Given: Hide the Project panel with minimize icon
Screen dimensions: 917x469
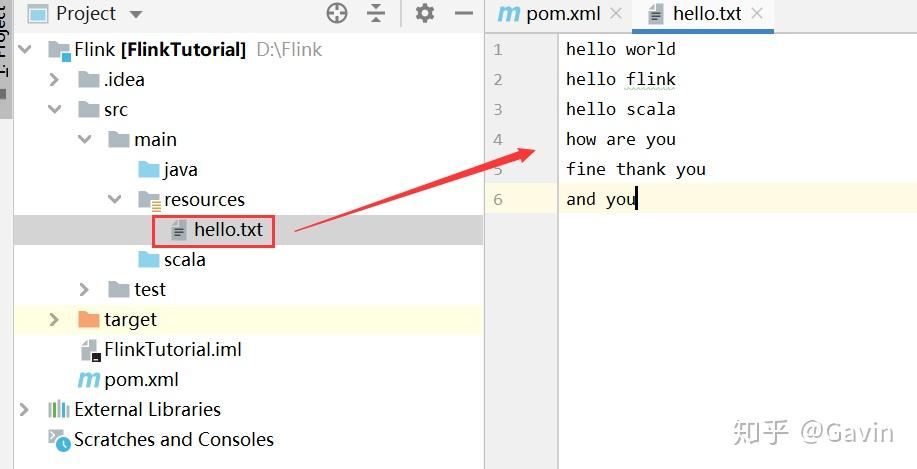Looking at the screenshot, I should [463, 13].
